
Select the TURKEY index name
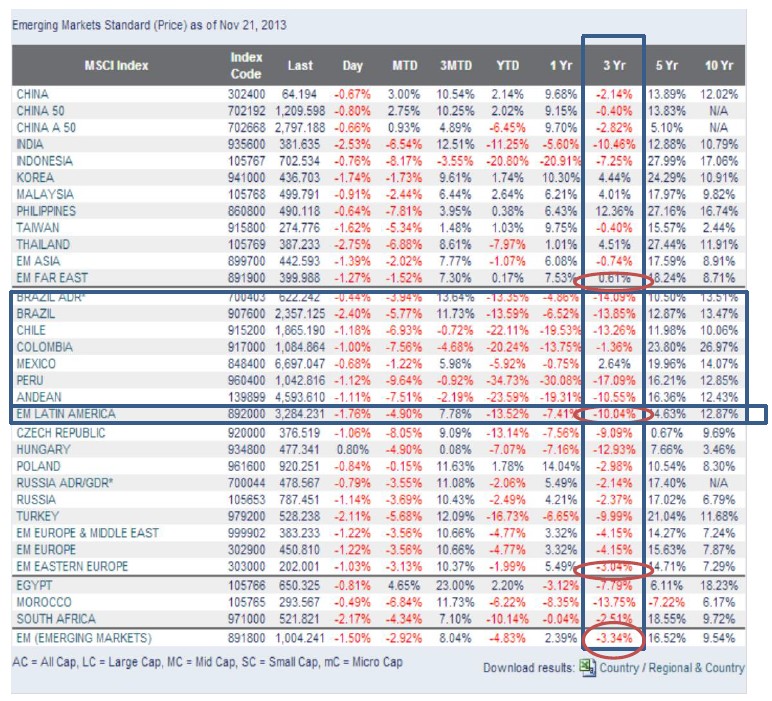(x=38, y=516)
